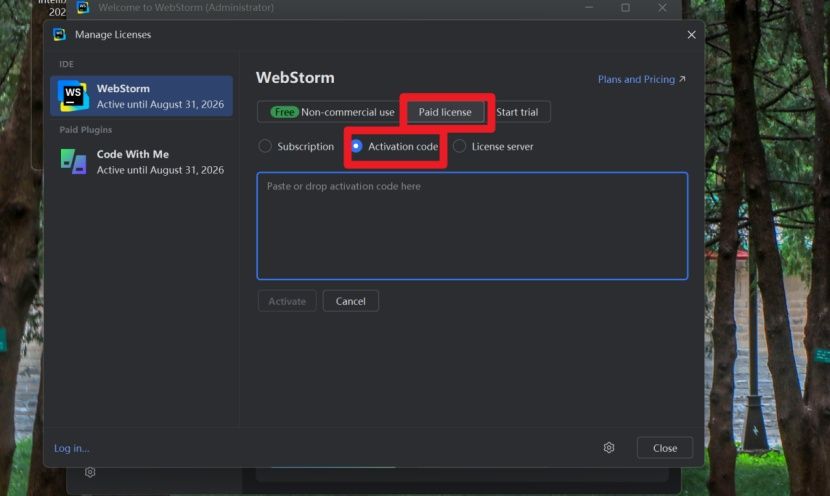Focus the activation code text area
Image resolution: width=830 pixels, height=496 pixels.
pyautogui.click(x=472, y=226)
